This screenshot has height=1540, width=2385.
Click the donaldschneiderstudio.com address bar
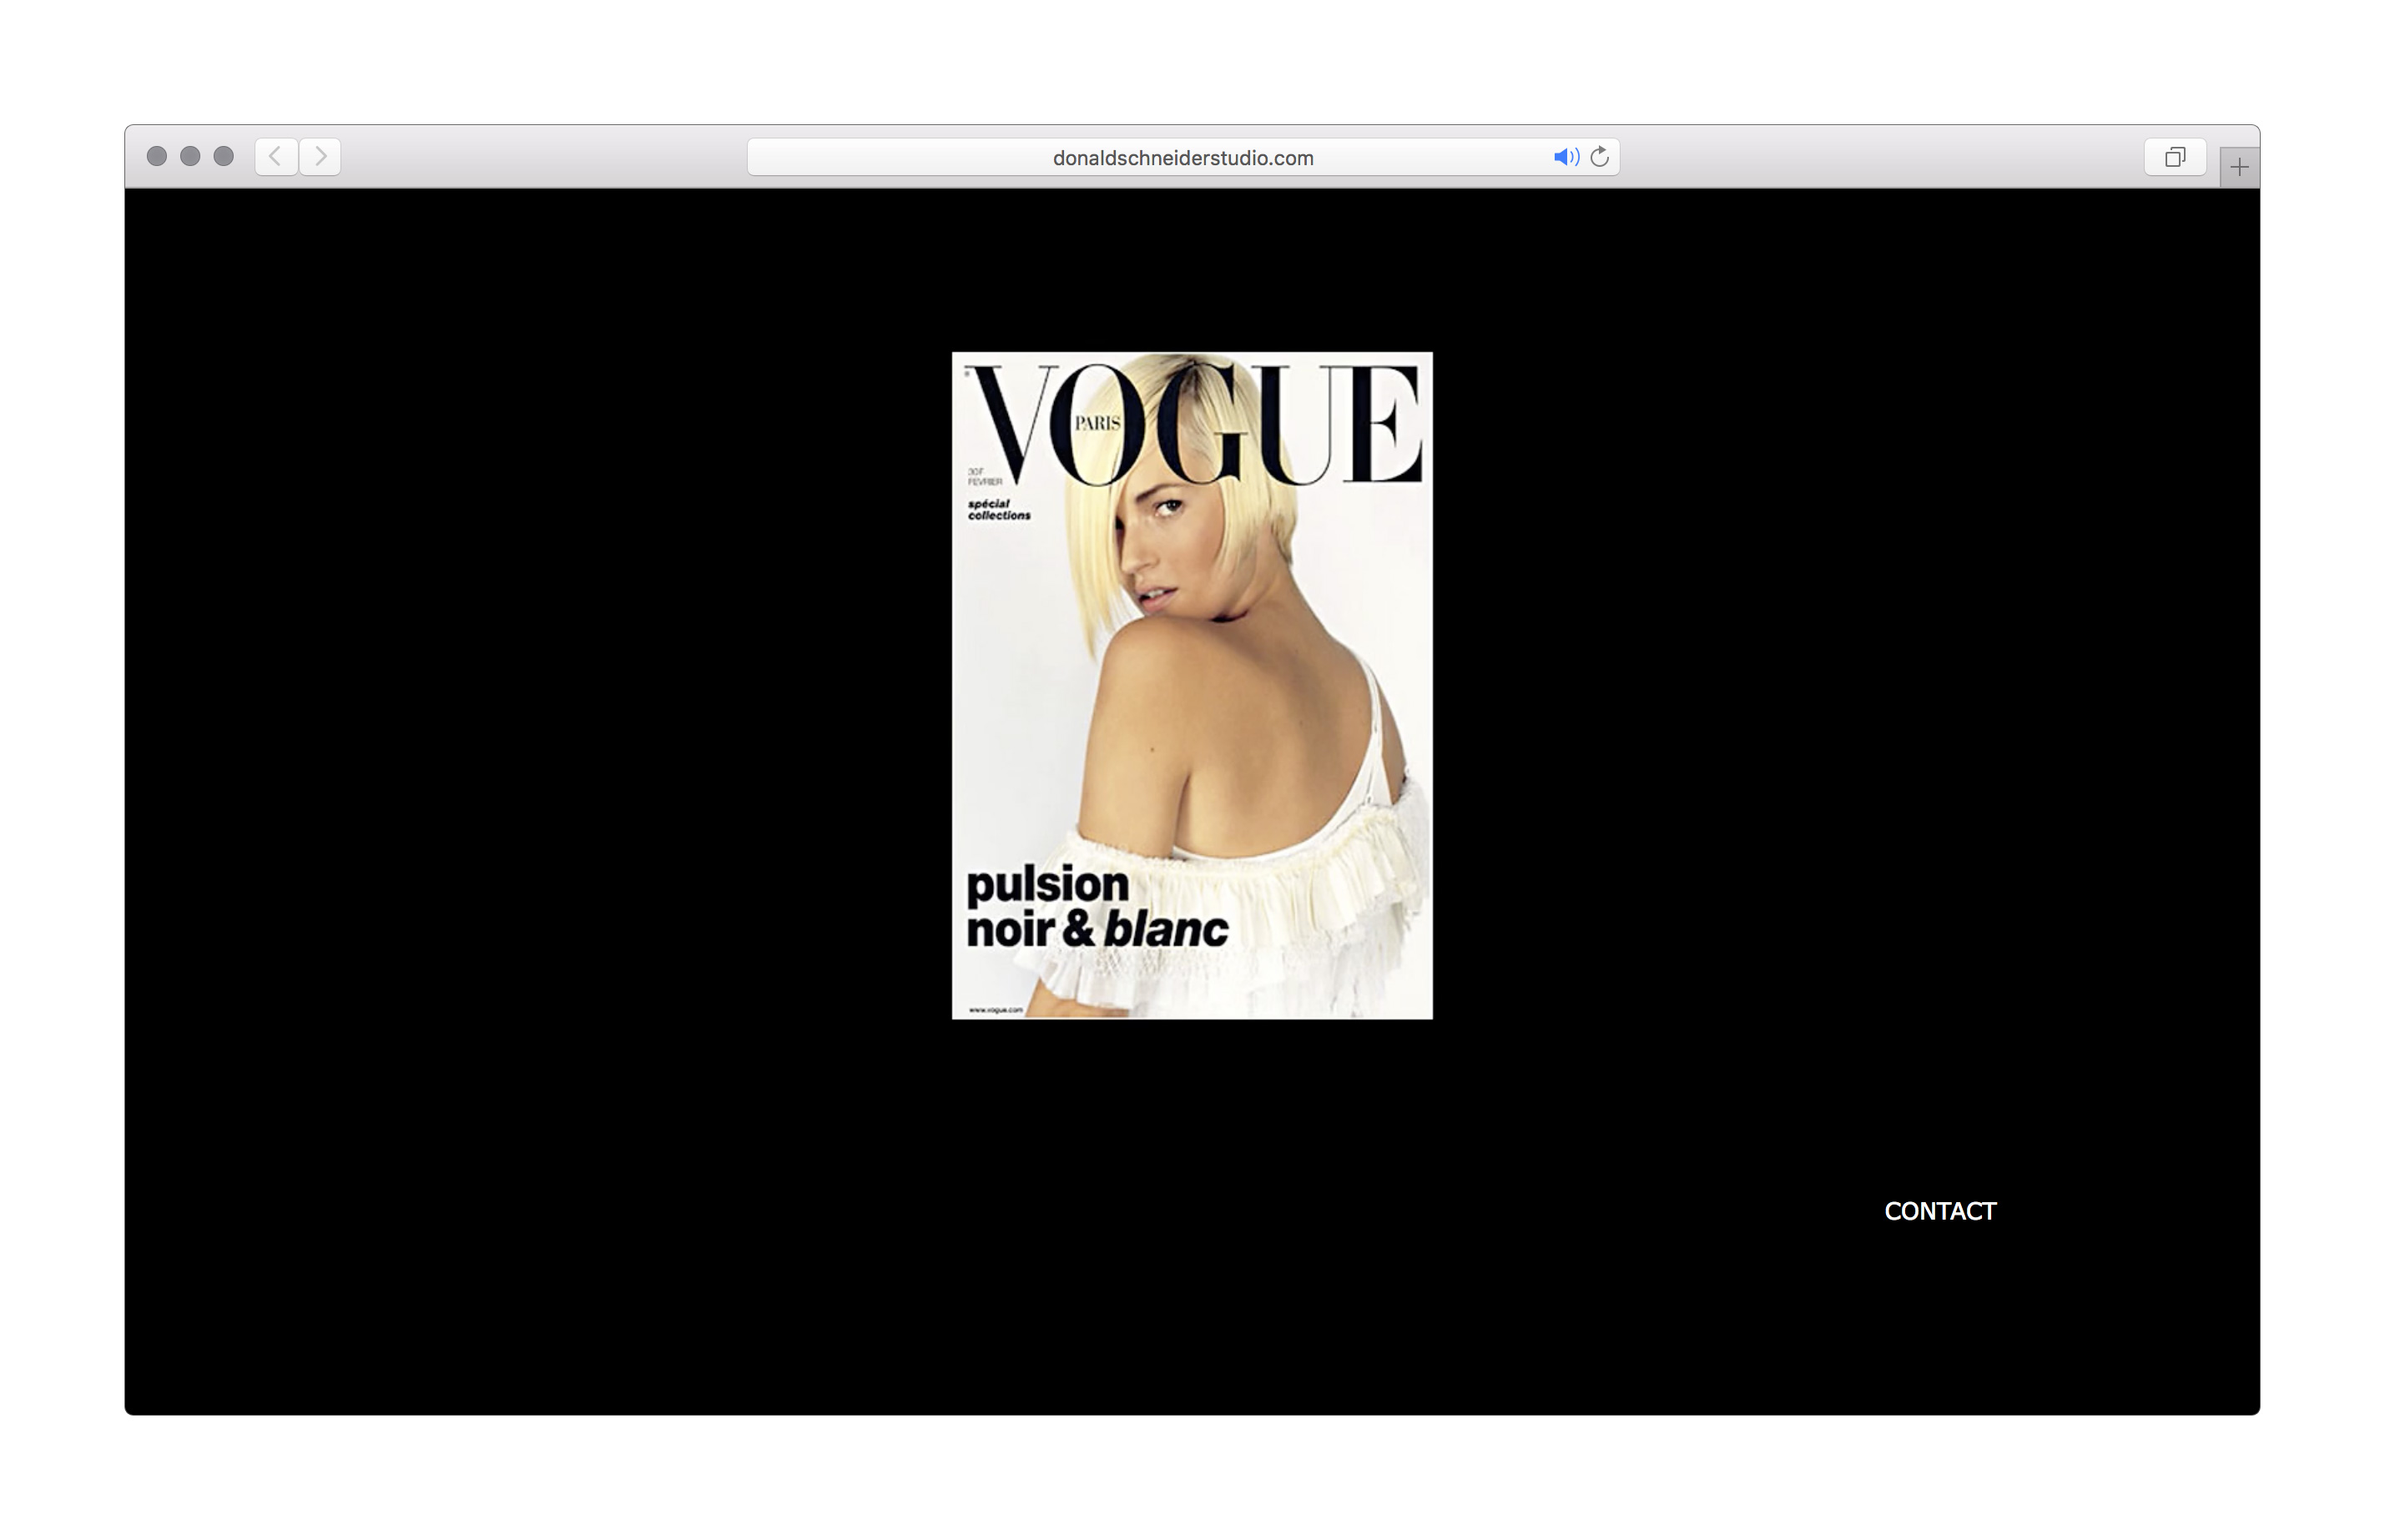tap(1183, 157)
